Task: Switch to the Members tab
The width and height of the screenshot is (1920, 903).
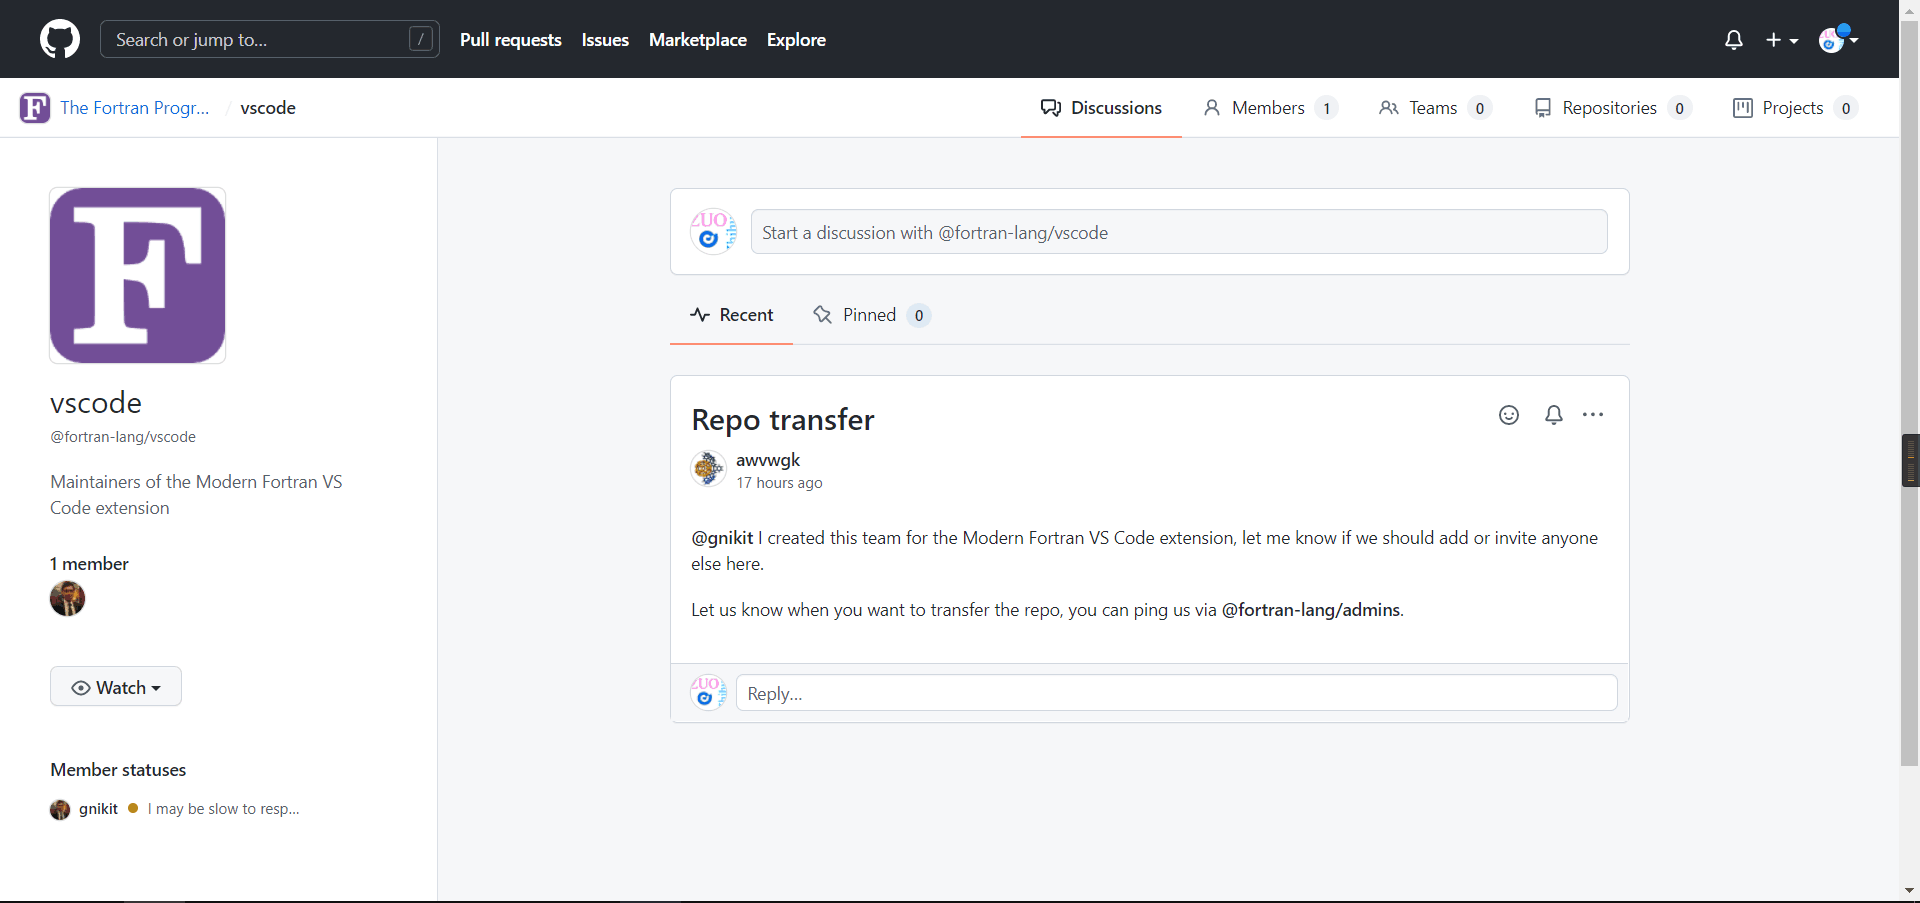Action: (x=1271, y=108)
